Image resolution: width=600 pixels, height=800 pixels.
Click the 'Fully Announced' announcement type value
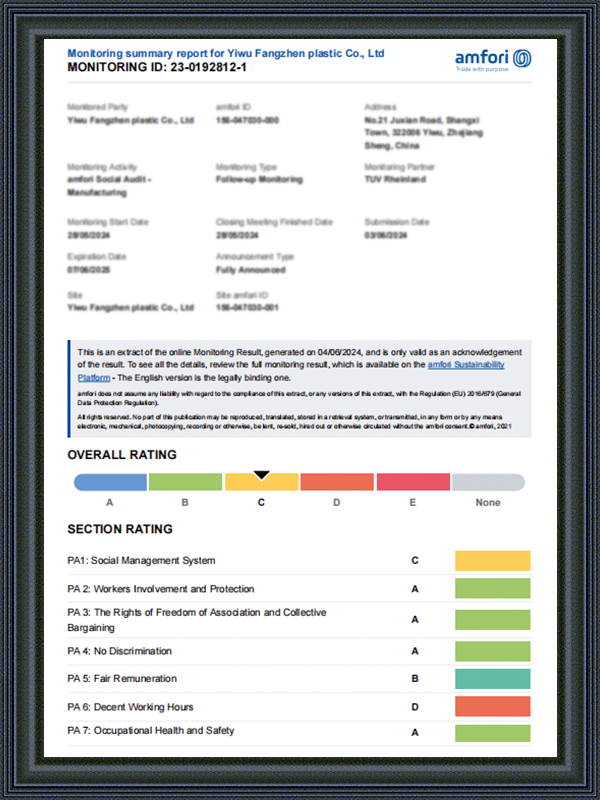[251, 269]
